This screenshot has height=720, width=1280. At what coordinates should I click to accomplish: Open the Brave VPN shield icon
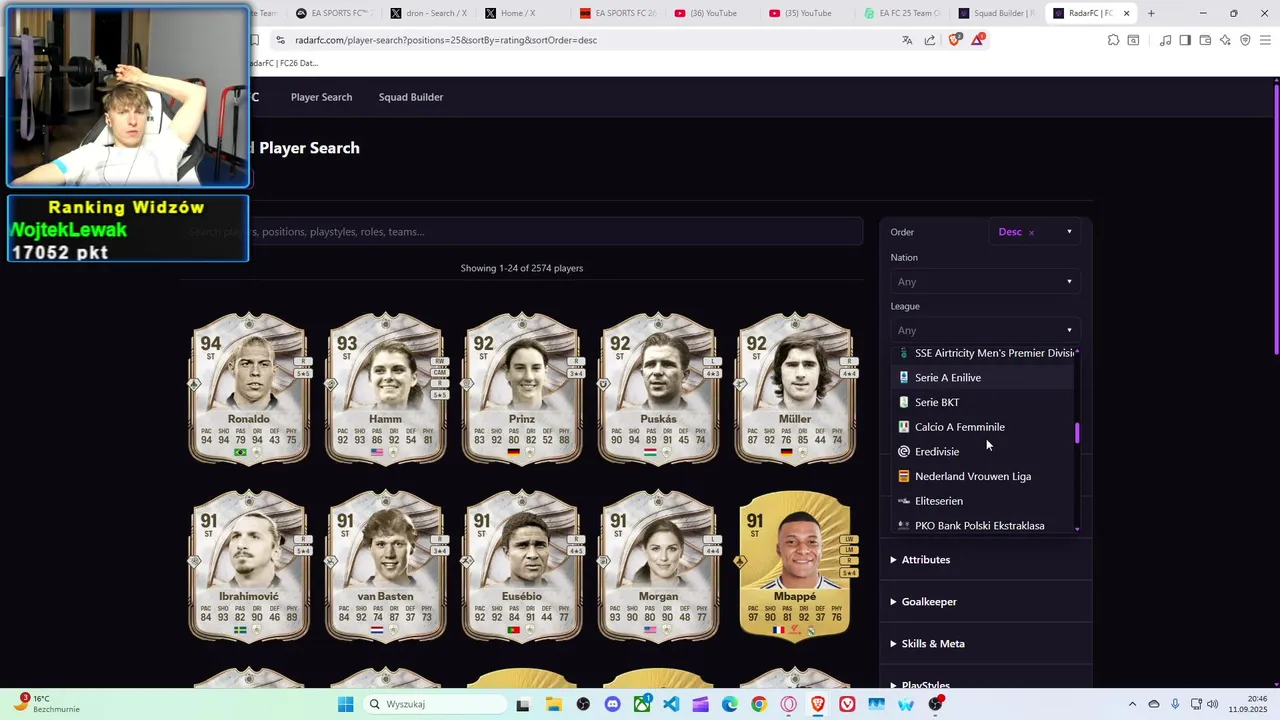(1245, 40)
